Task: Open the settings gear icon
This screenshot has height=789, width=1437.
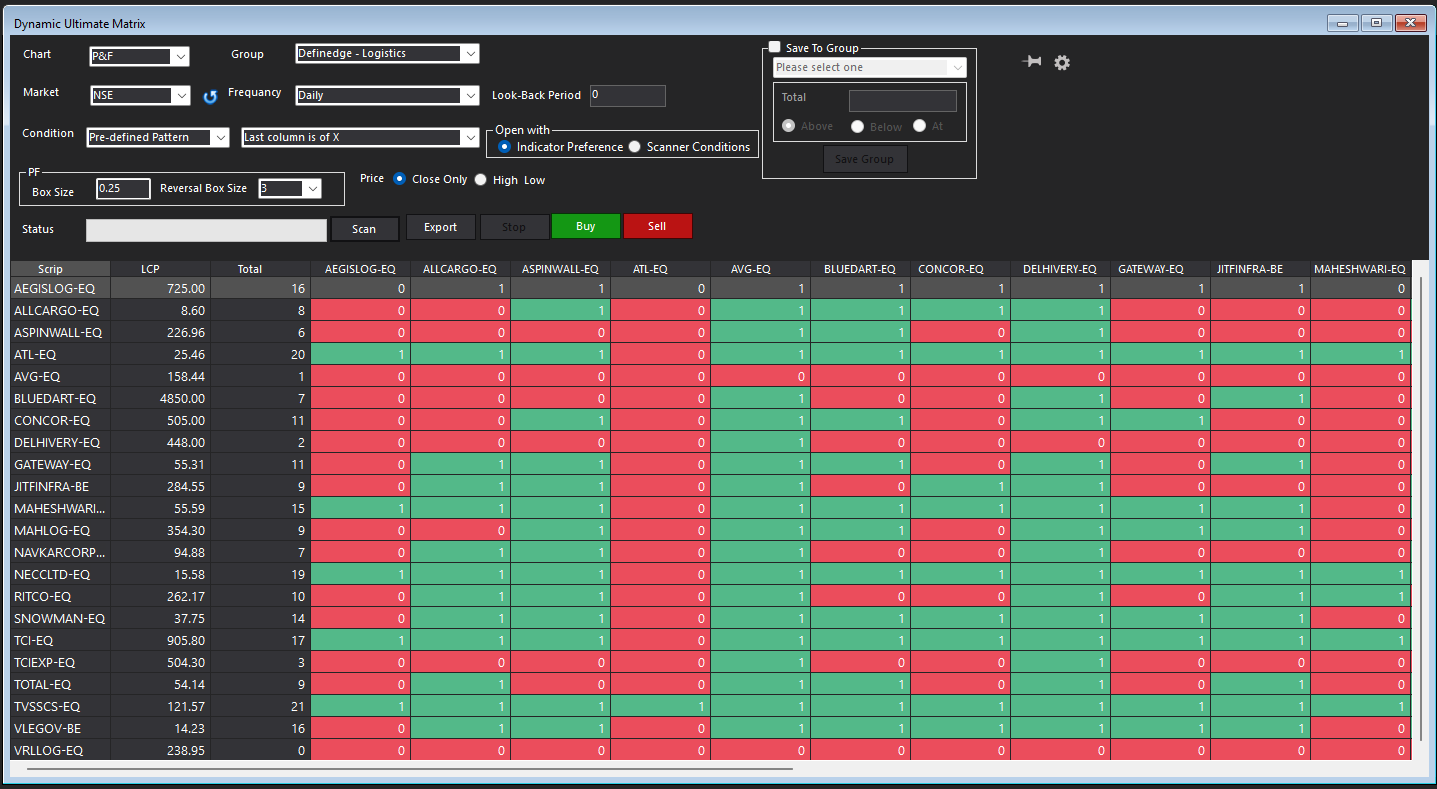Action: pyautogui.click(x=1062, y=62)
